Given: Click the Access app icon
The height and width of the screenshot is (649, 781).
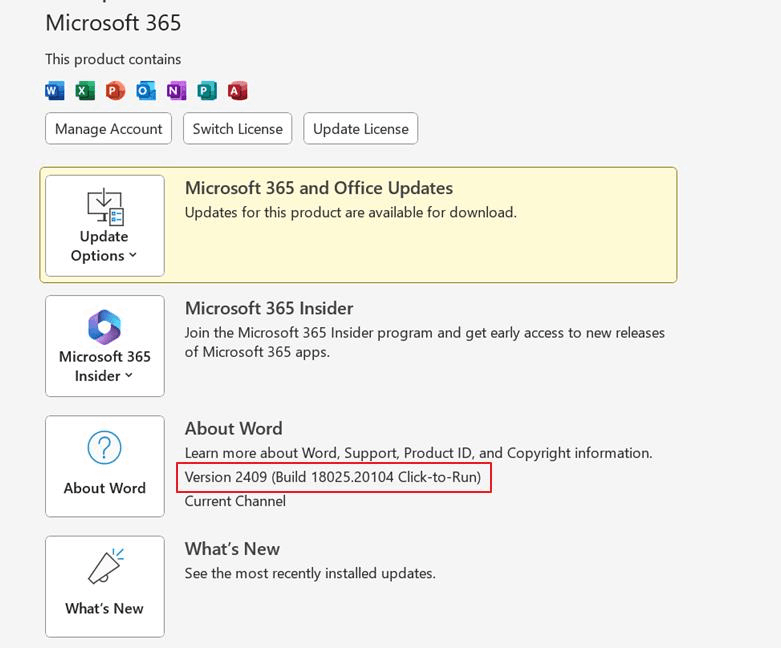Looking at the screenshot, I should pos(238,91).
